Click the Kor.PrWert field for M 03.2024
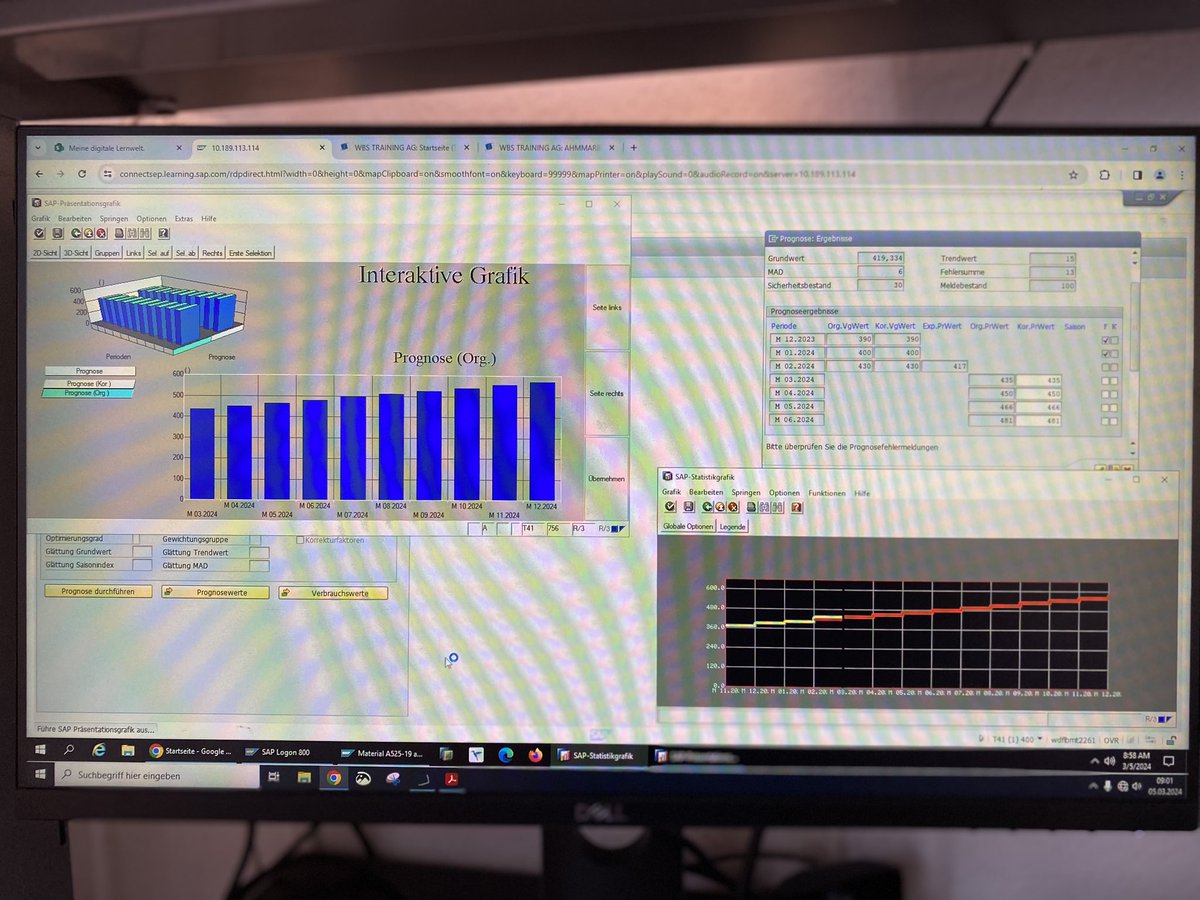Image resolution: width=1200 pixels, height=900 pixels. coord(1038,381)
